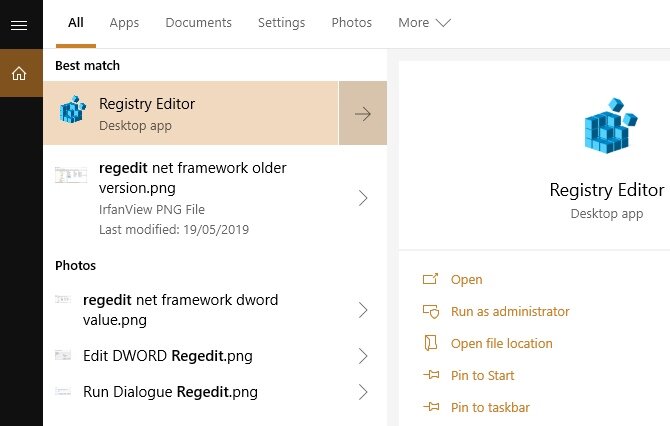Click the Last modified: 19/05/2019 text
The width and height of the screenshot is (670, 426).
[x=174, y=230]
